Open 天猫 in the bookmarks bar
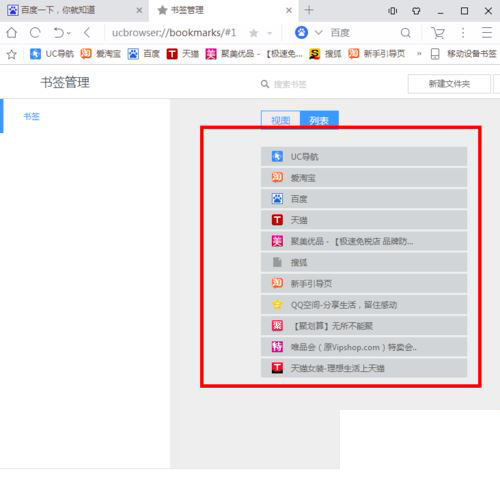Viewport: 500px width, 484px height. pyautogui.click(x=183, y=54)
